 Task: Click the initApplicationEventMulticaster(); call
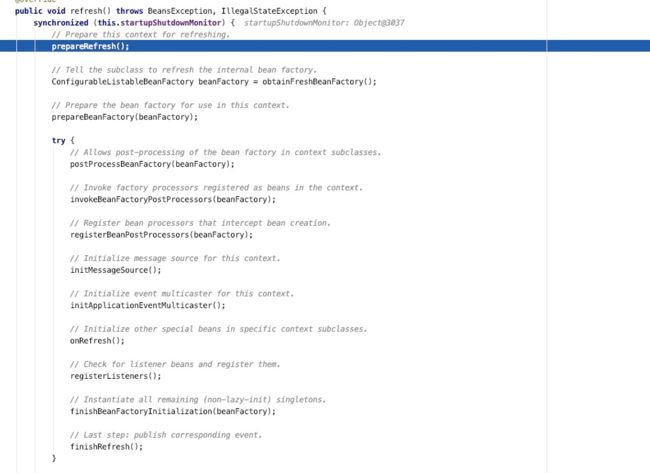(148, 305)
